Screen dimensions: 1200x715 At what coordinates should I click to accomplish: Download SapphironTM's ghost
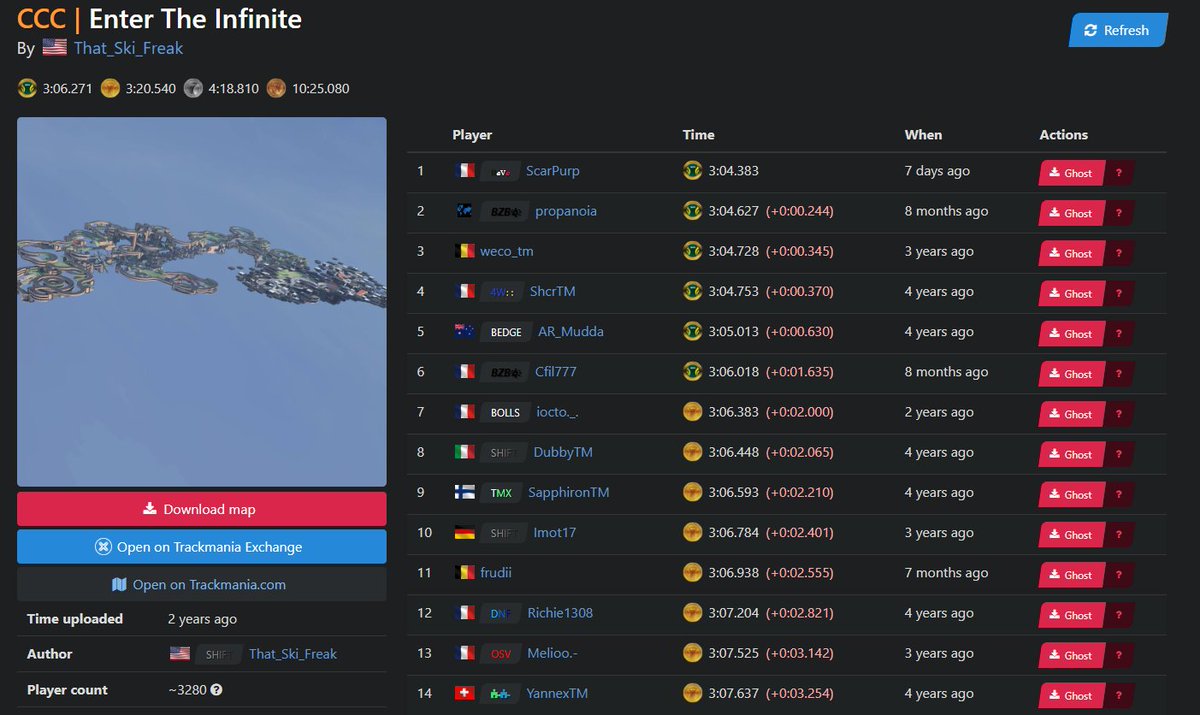[1070, 494]
